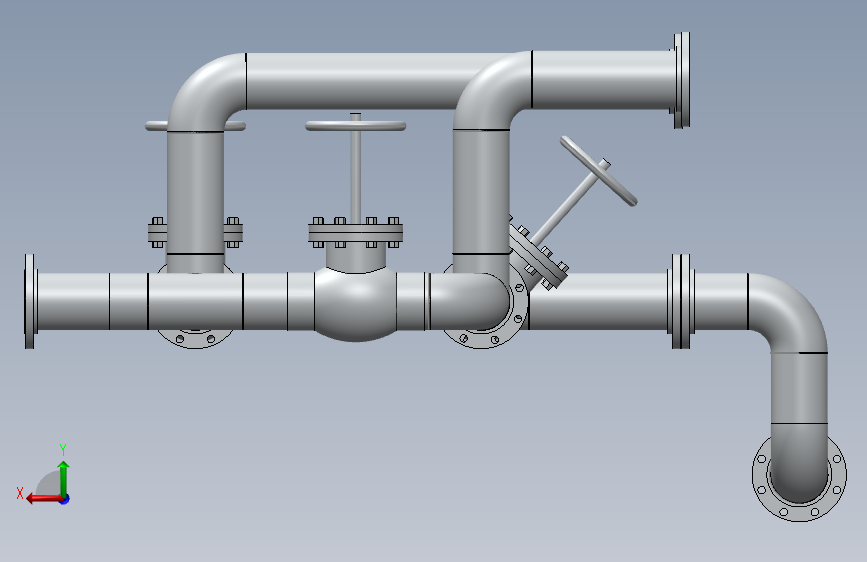Viewport: 867px width, 562px height.
Task: Select the center globe valve's horizontal handwheel
Action: tap(356, 126)
